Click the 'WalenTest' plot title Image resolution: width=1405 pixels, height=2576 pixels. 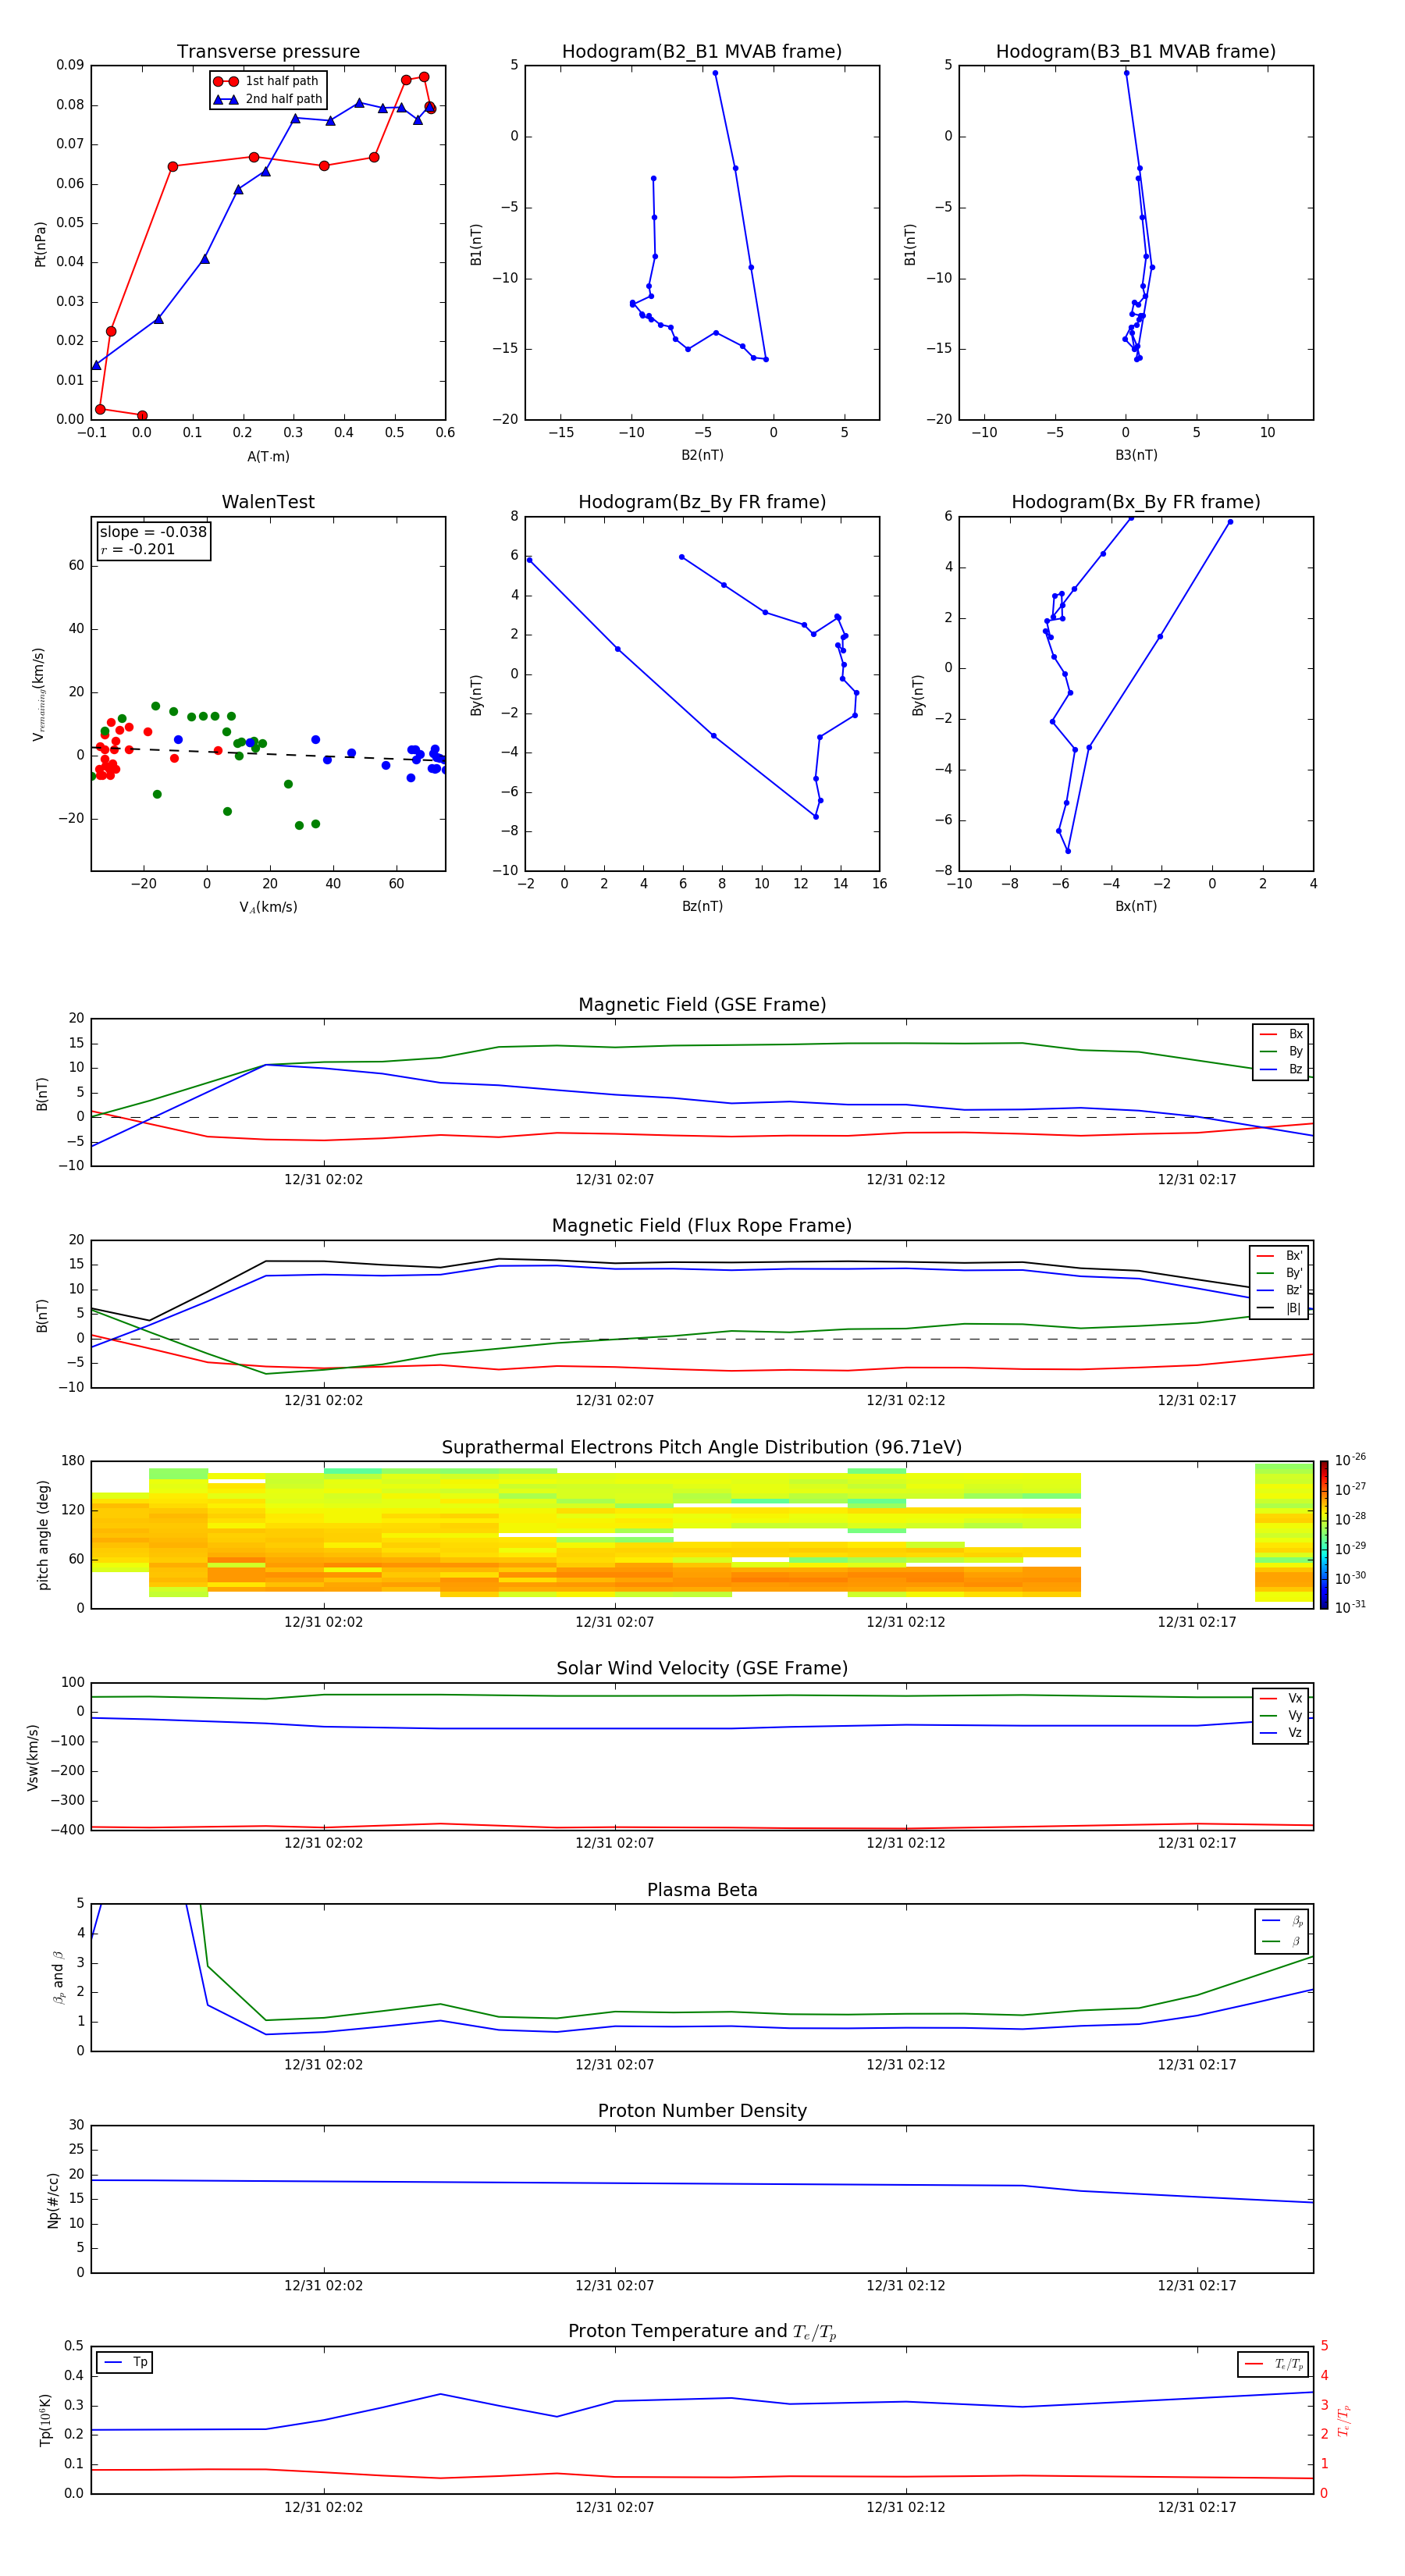(x=268, y=502)
